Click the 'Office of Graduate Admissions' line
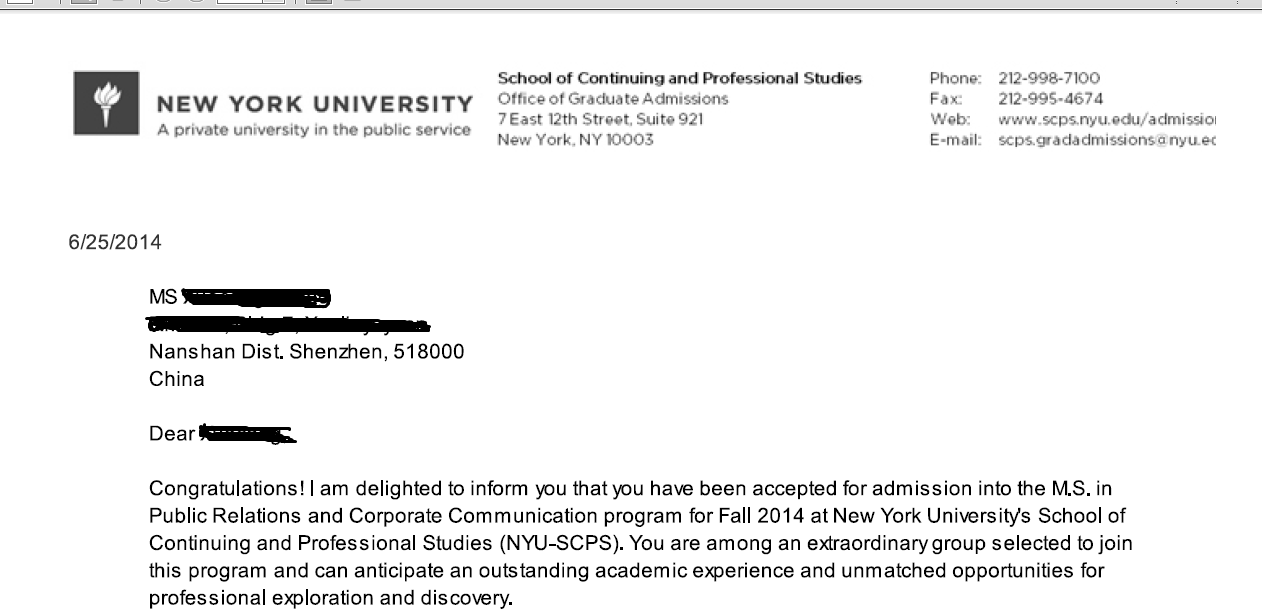The image size is (1262, 609). click(613, 99)
